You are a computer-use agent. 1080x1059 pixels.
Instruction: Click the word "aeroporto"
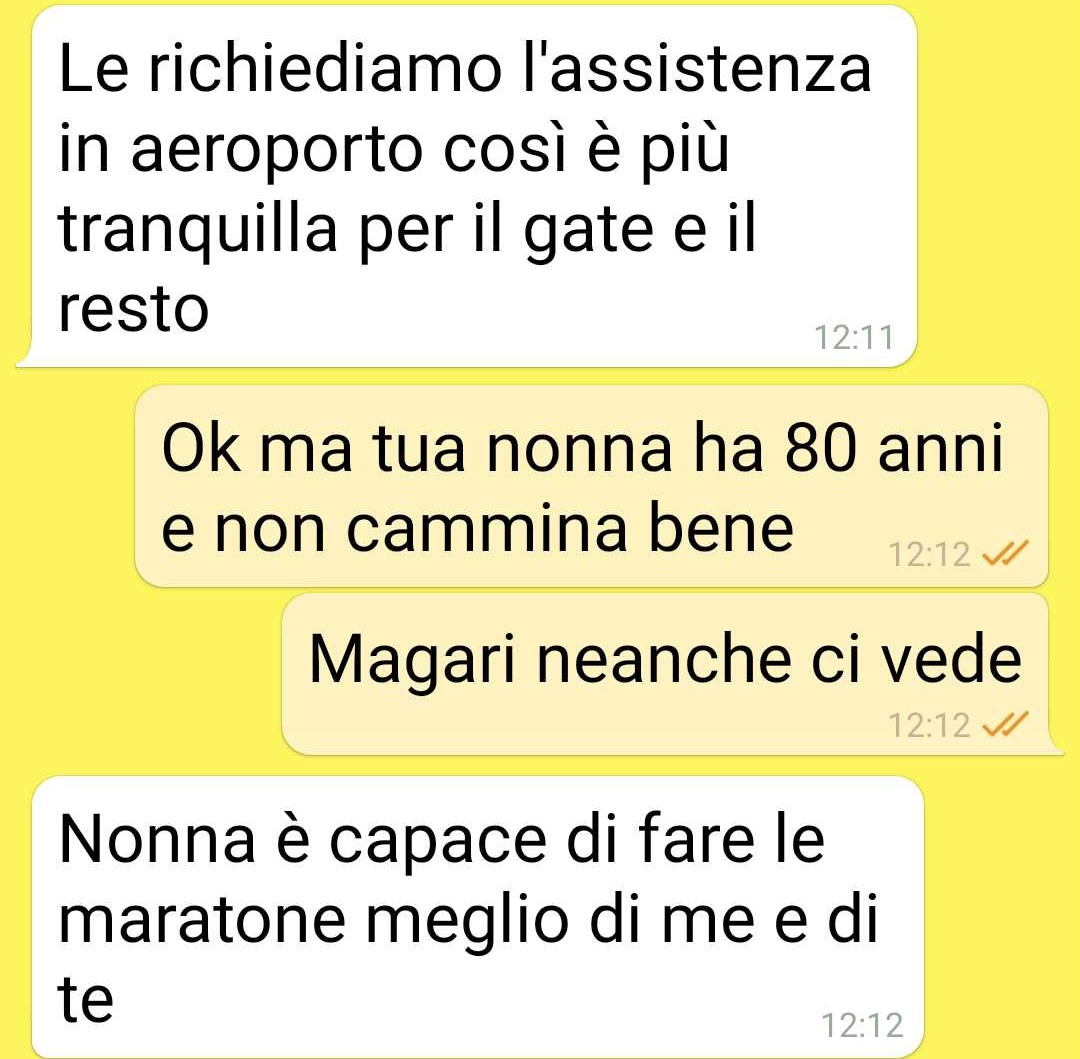[x=277, y=149]
